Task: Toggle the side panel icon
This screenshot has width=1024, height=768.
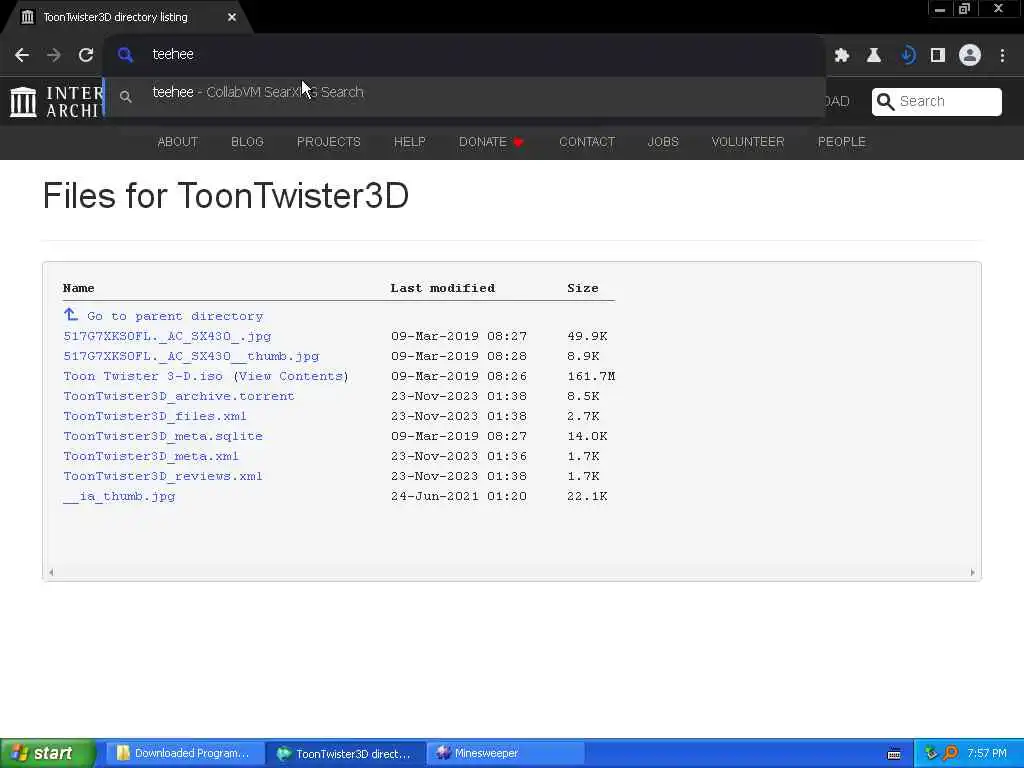Action: pos(938,56)
